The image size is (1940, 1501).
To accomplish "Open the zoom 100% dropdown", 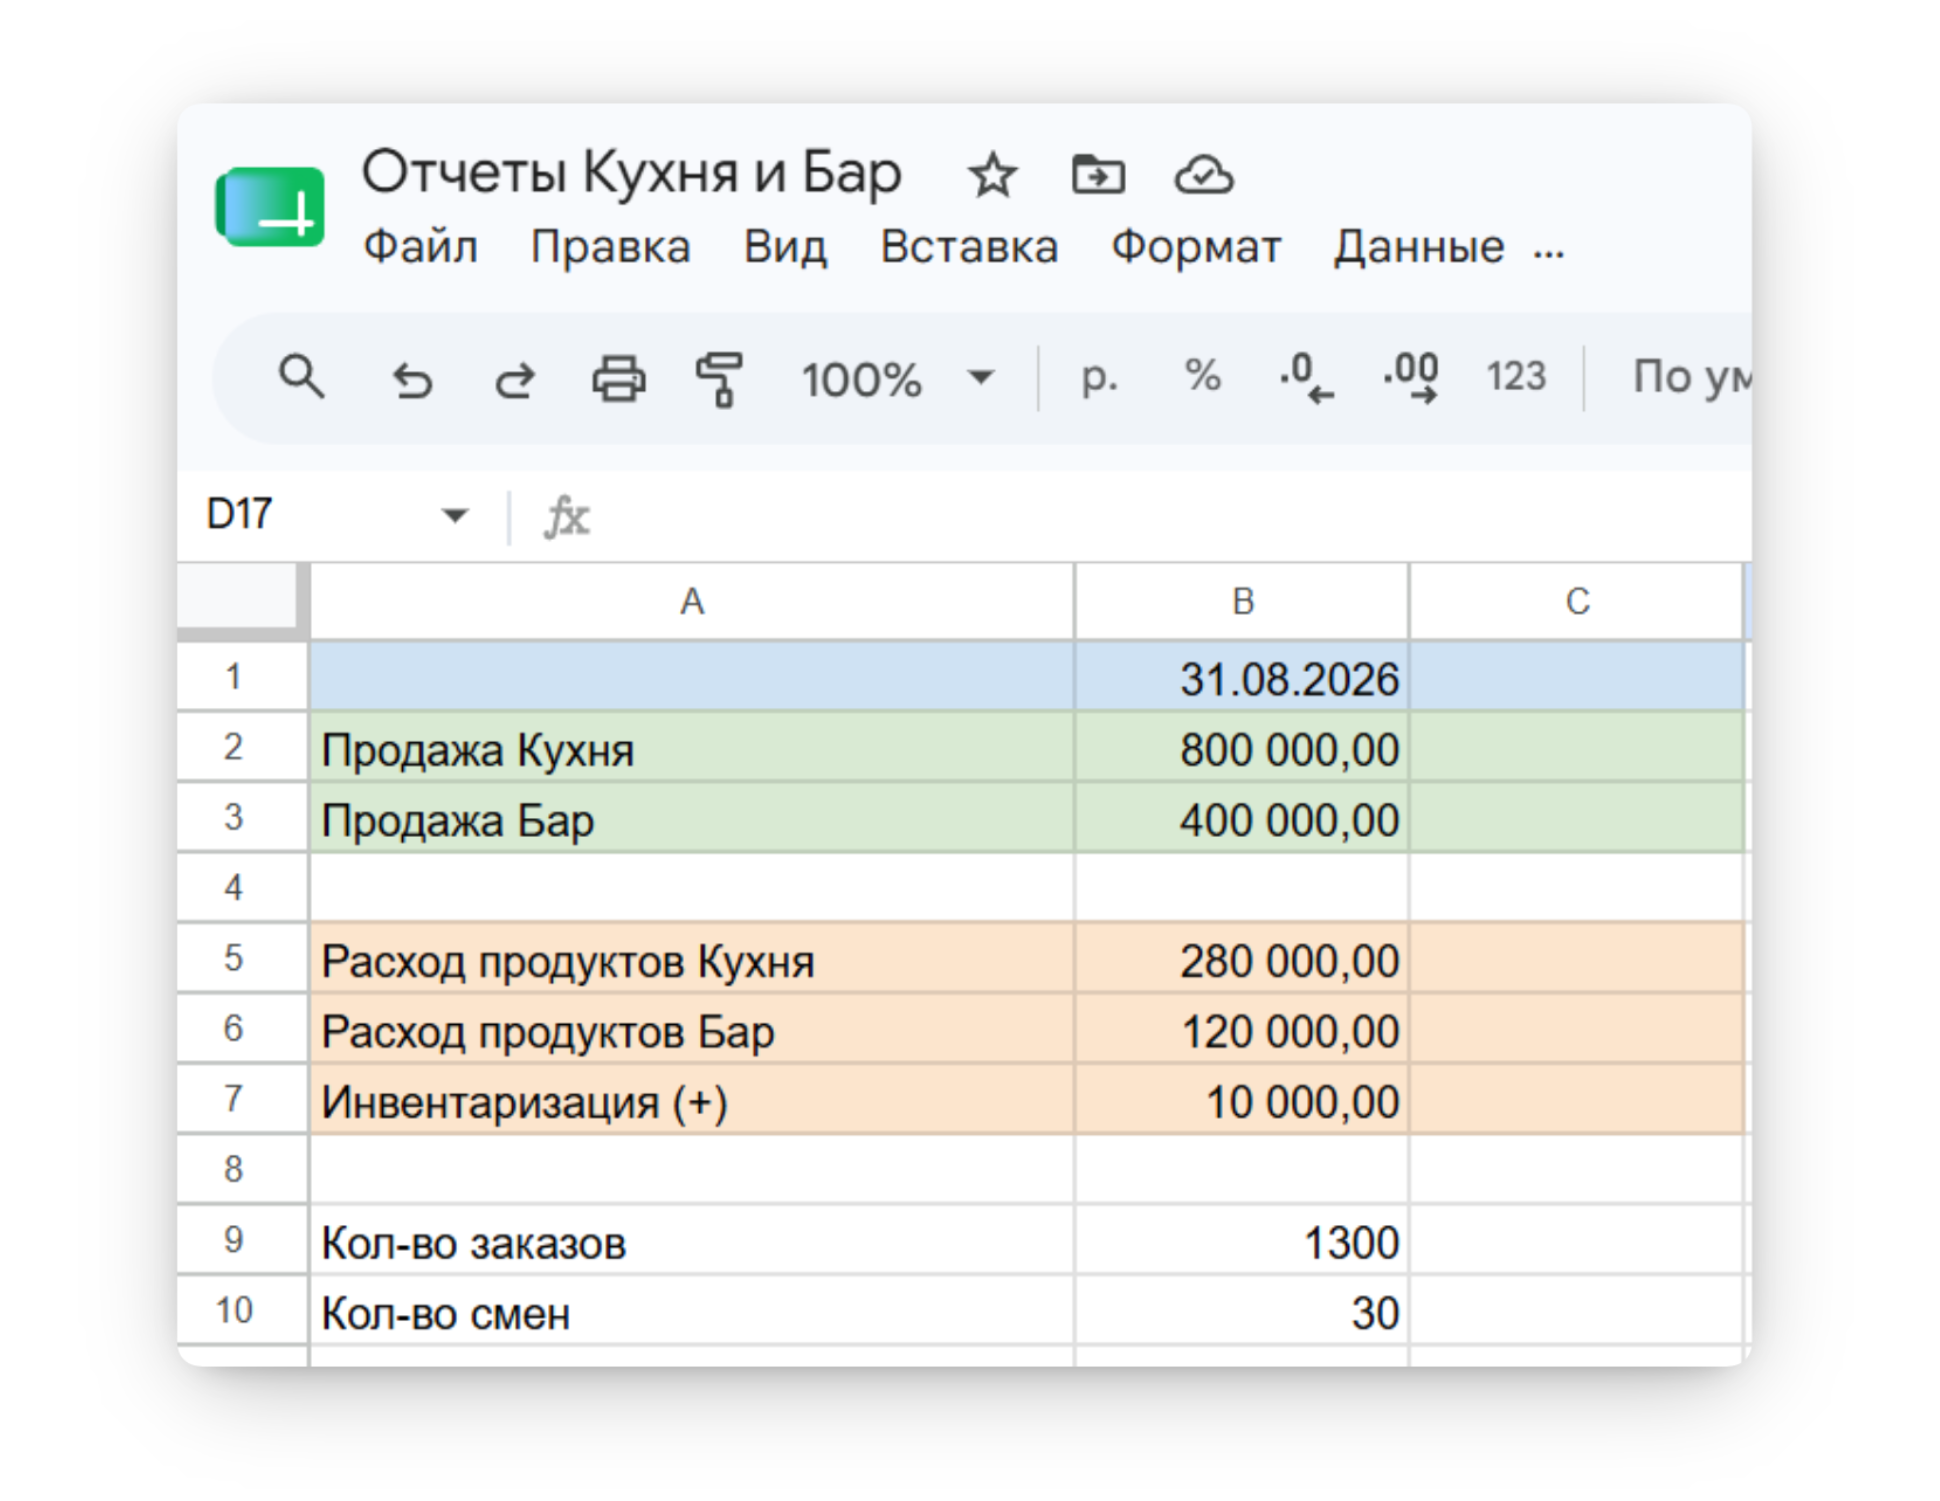I will 898,379.
